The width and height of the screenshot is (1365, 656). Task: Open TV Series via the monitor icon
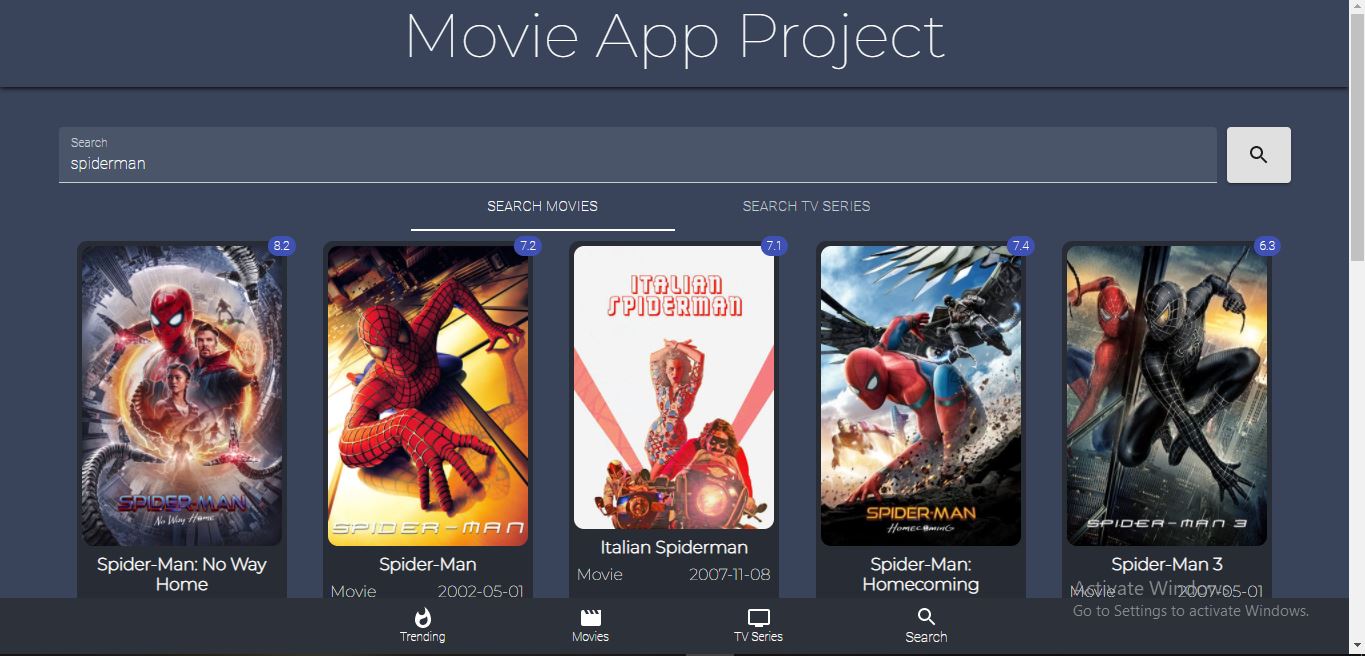(x=758, y=617)
